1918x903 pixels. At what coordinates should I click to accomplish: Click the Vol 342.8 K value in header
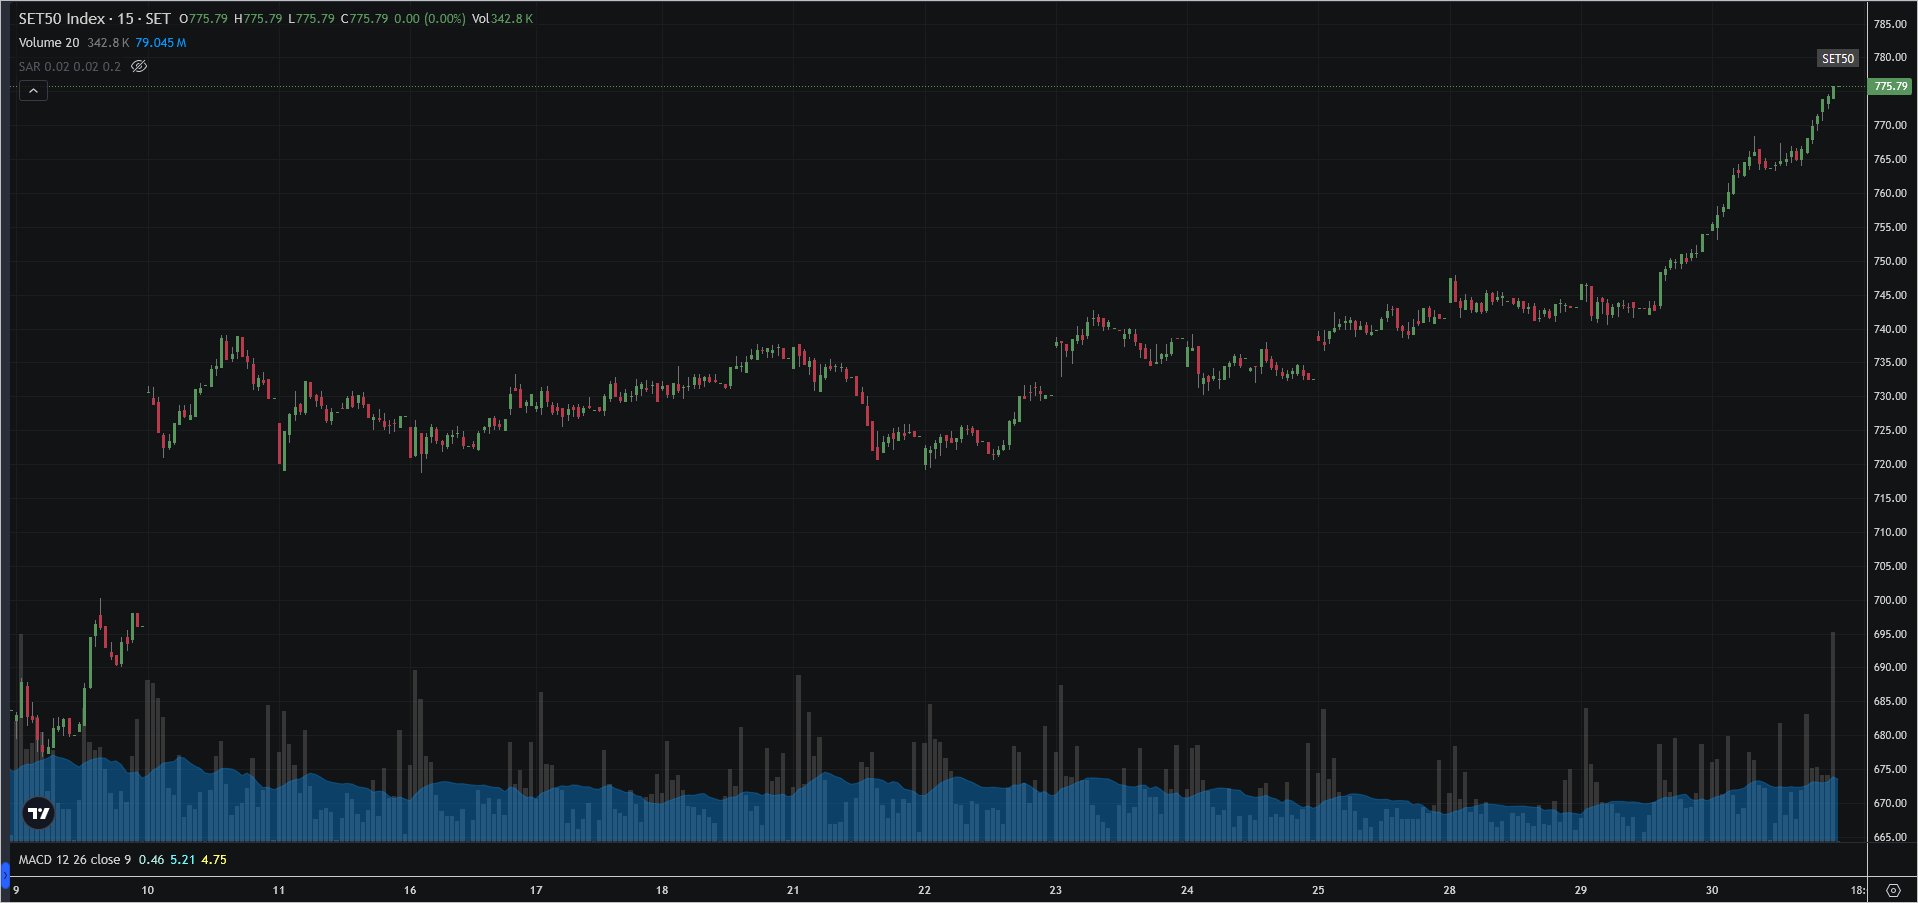502,19
